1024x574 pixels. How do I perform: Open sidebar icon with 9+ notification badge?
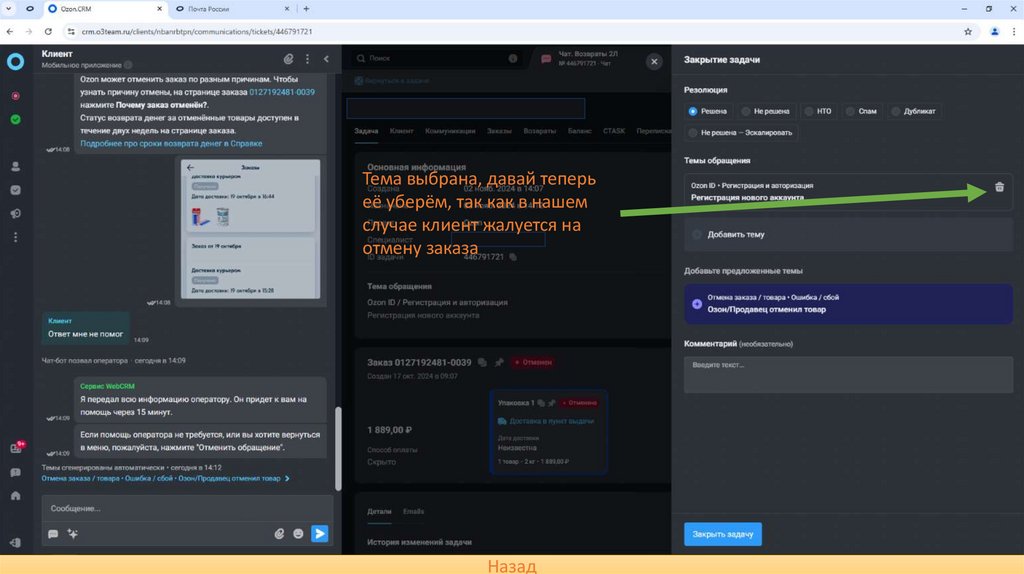(x=16, y=447)
